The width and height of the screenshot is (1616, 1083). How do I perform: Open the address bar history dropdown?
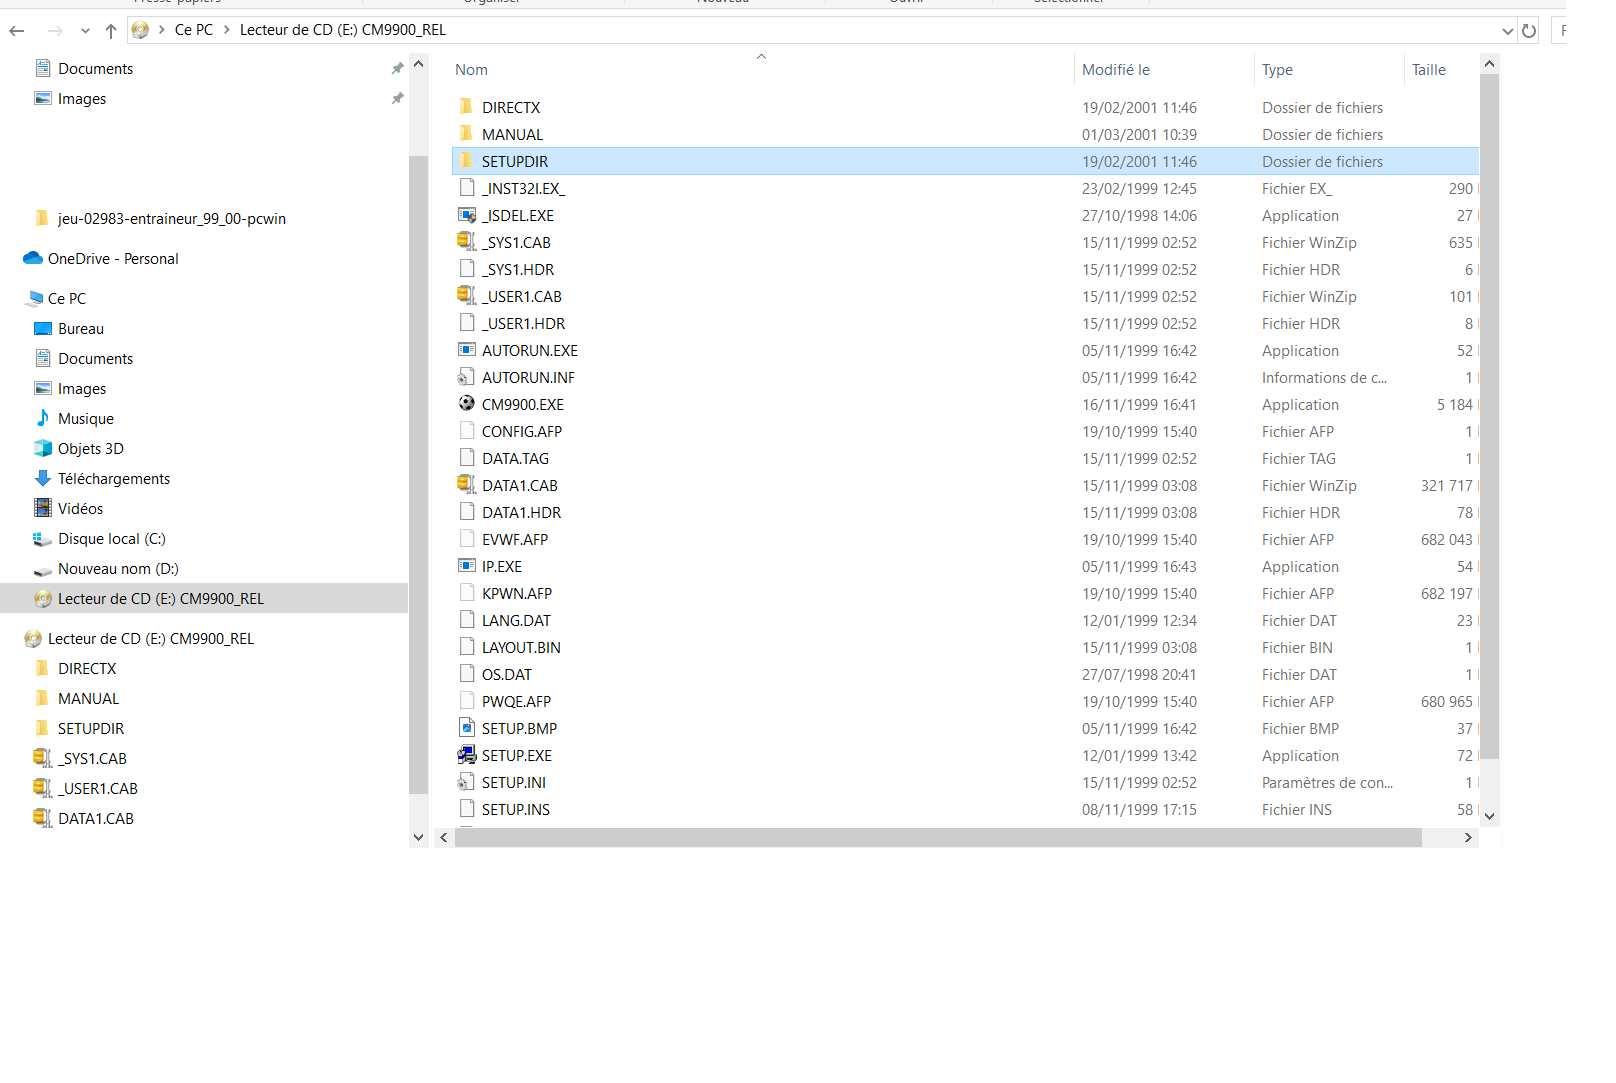[x=1507, y=31]
